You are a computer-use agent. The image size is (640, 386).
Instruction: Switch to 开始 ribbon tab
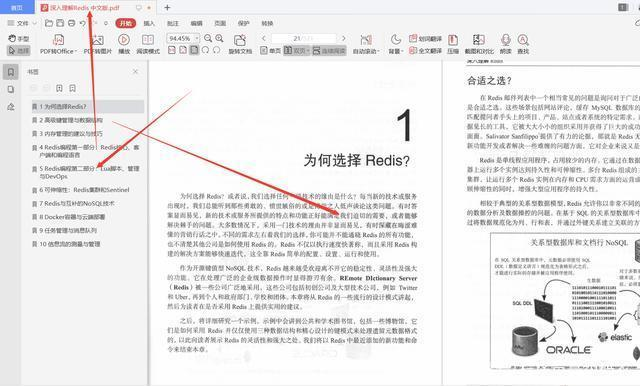126,23
